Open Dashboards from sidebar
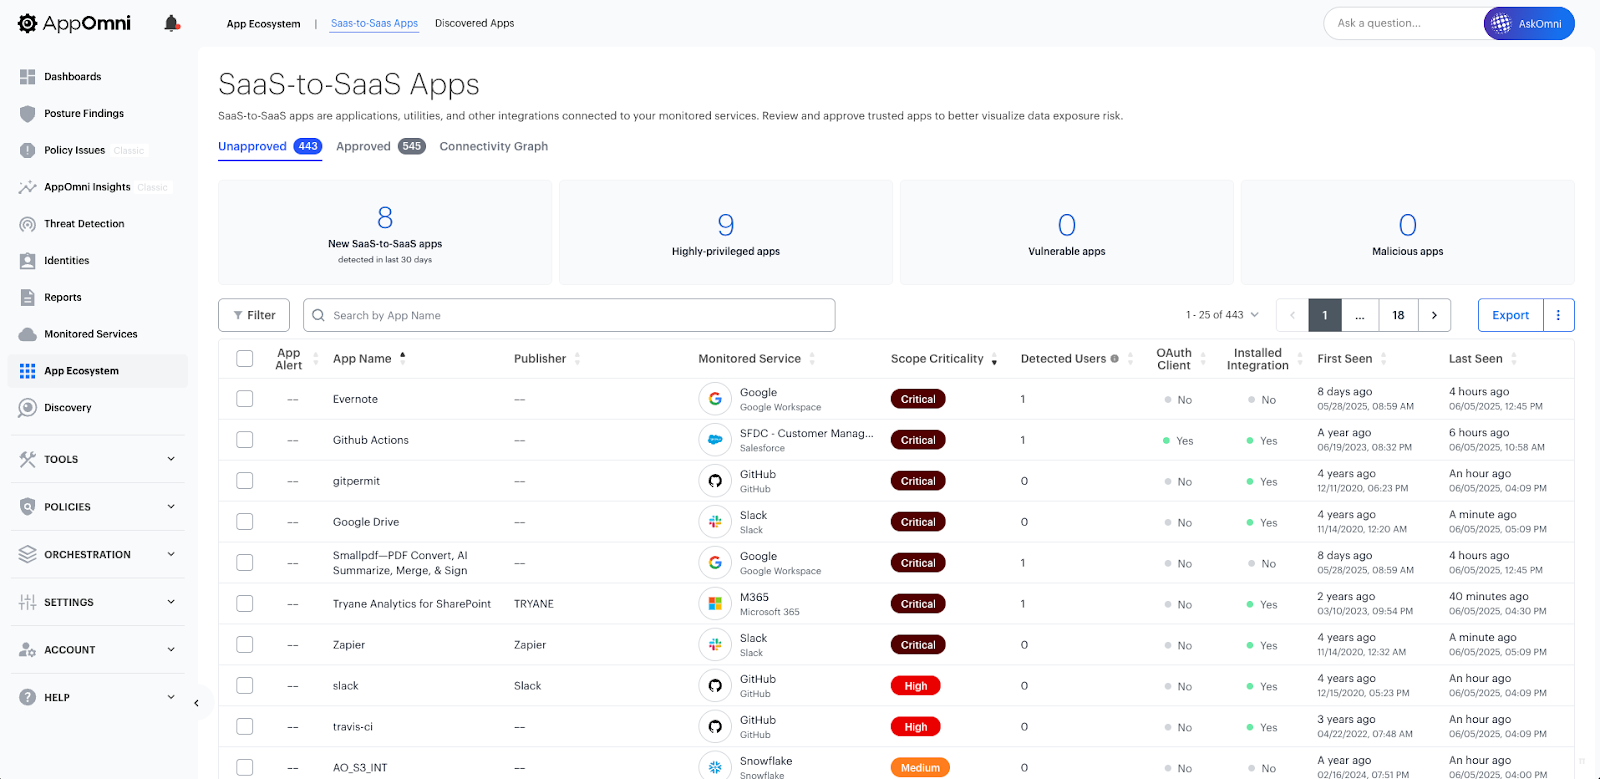 72,77
